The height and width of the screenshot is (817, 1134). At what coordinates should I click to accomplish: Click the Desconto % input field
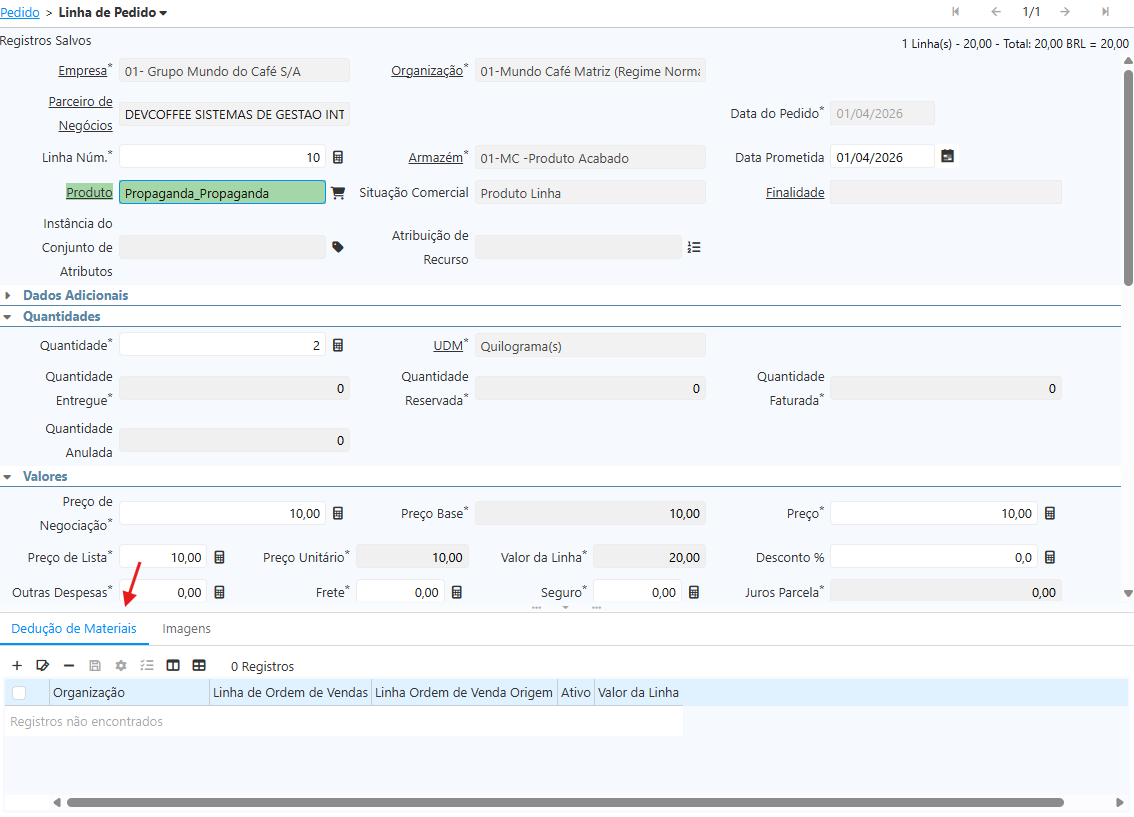coord(933,557)
